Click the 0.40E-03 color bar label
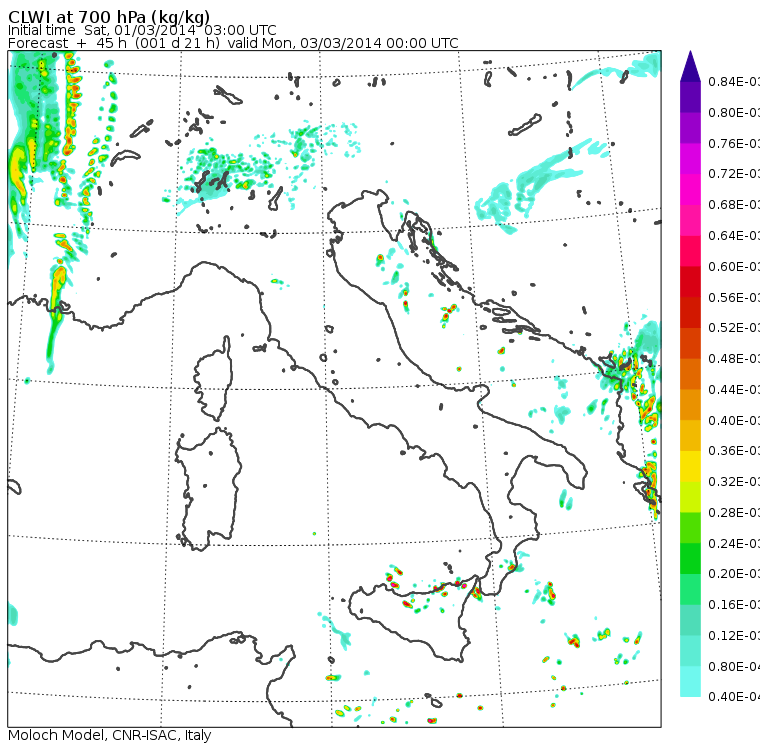Viewport: 760px width, 749px height. point(734,420)
